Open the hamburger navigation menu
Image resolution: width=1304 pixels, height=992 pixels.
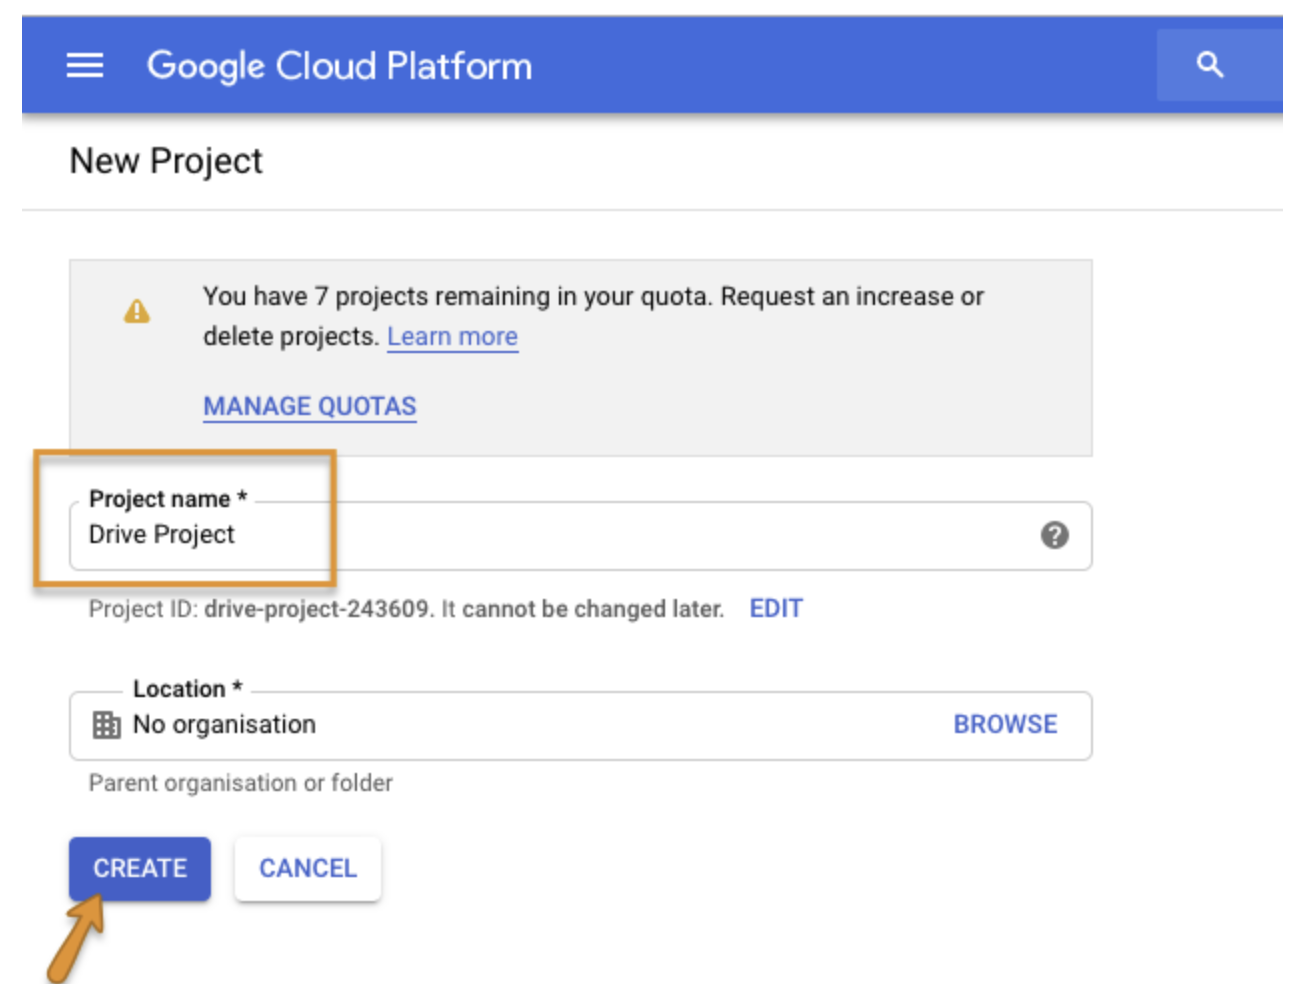pyautogui.click(x=84, y=66)
